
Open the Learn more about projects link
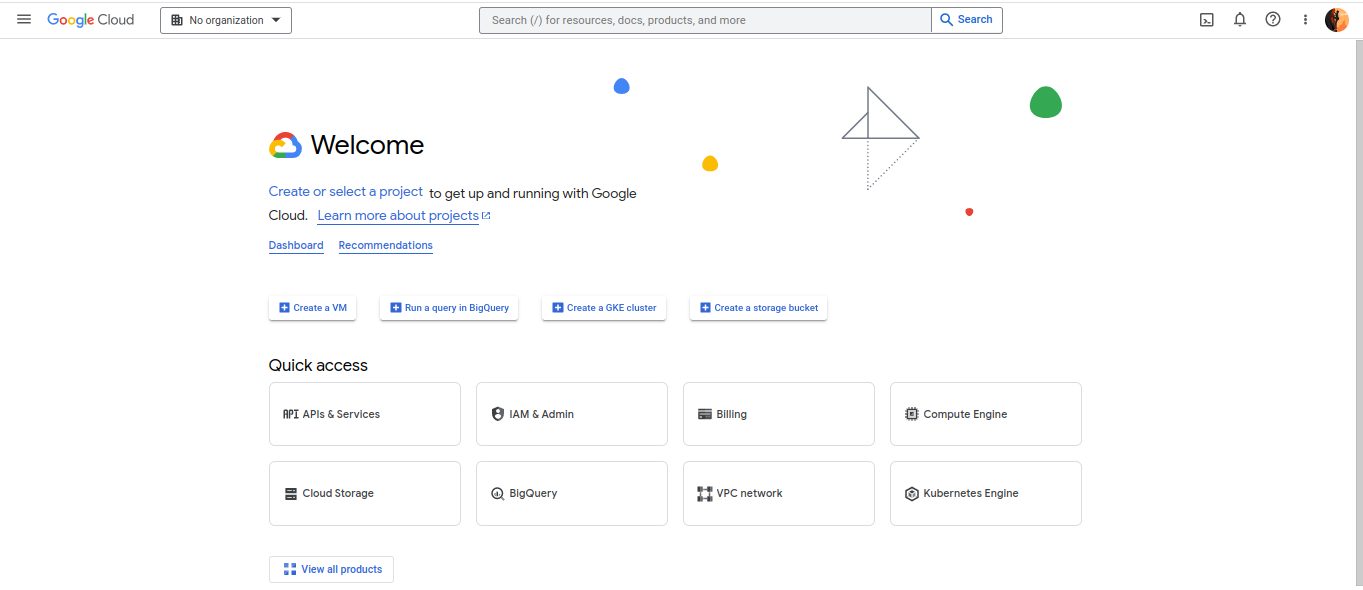397,215
